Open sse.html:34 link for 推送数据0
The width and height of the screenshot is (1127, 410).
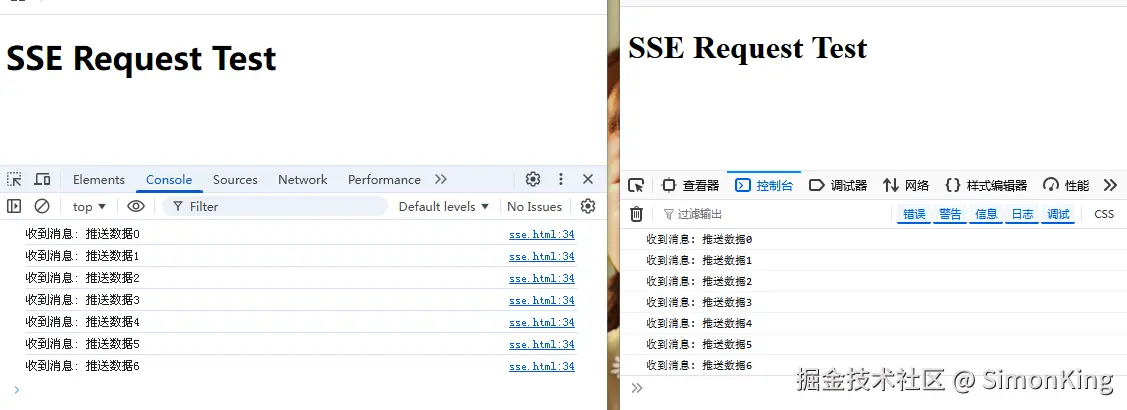(542, 234)
